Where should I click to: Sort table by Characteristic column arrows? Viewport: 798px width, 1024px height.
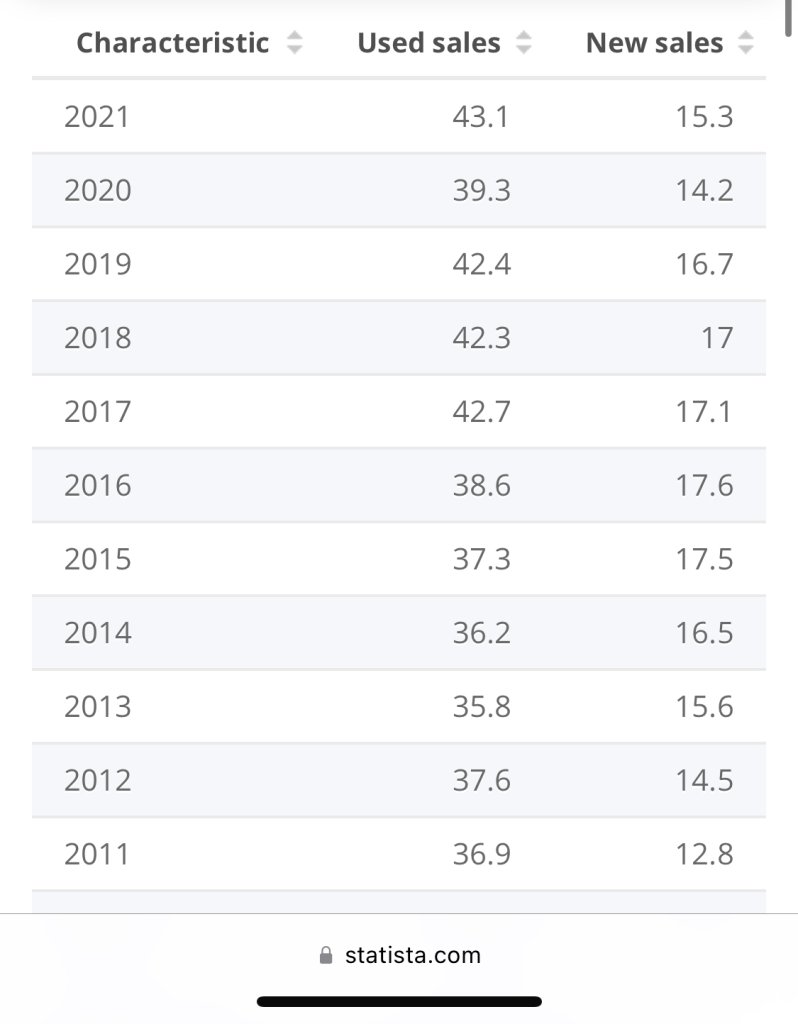point(295,43)
